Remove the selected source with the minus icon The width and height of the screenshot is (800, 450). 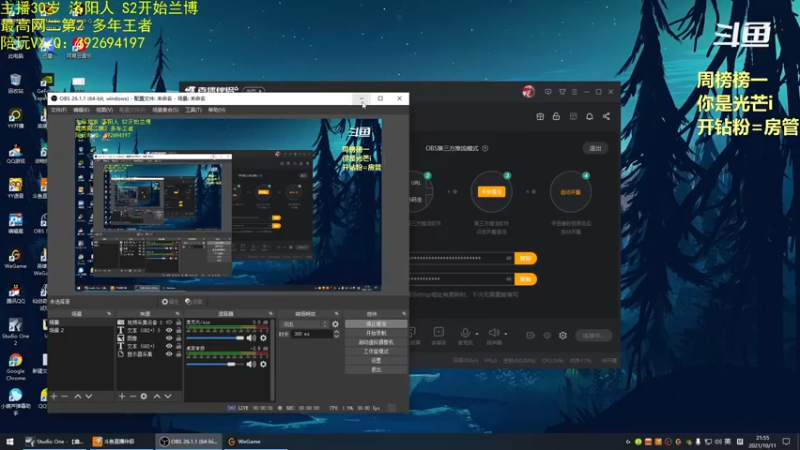point(132,396)
